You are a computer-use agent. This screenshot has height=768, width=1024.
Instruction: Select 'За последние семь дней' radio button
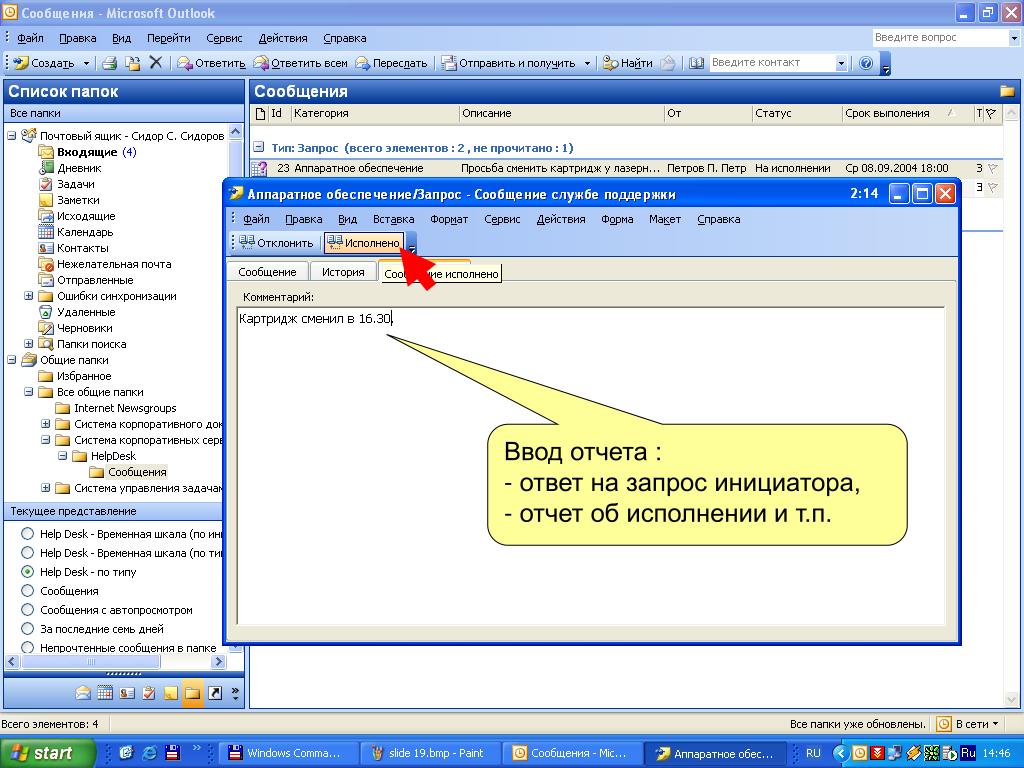[x=27, y=629]
